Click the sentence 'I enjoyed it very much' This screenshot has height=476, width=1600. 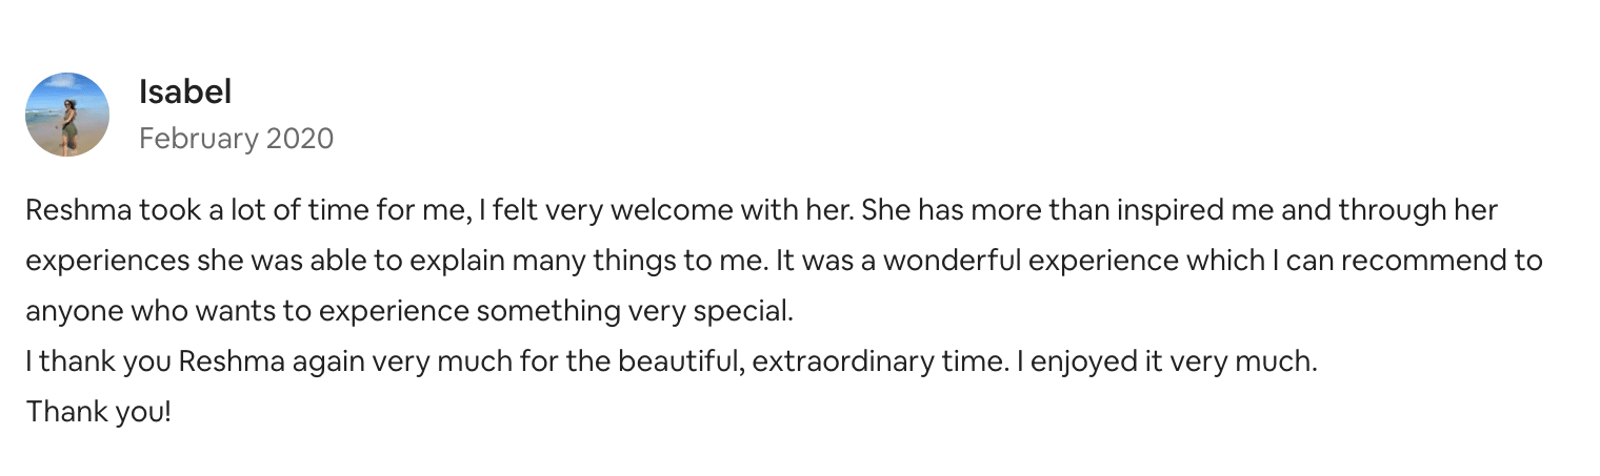(x=1167, y=361)
